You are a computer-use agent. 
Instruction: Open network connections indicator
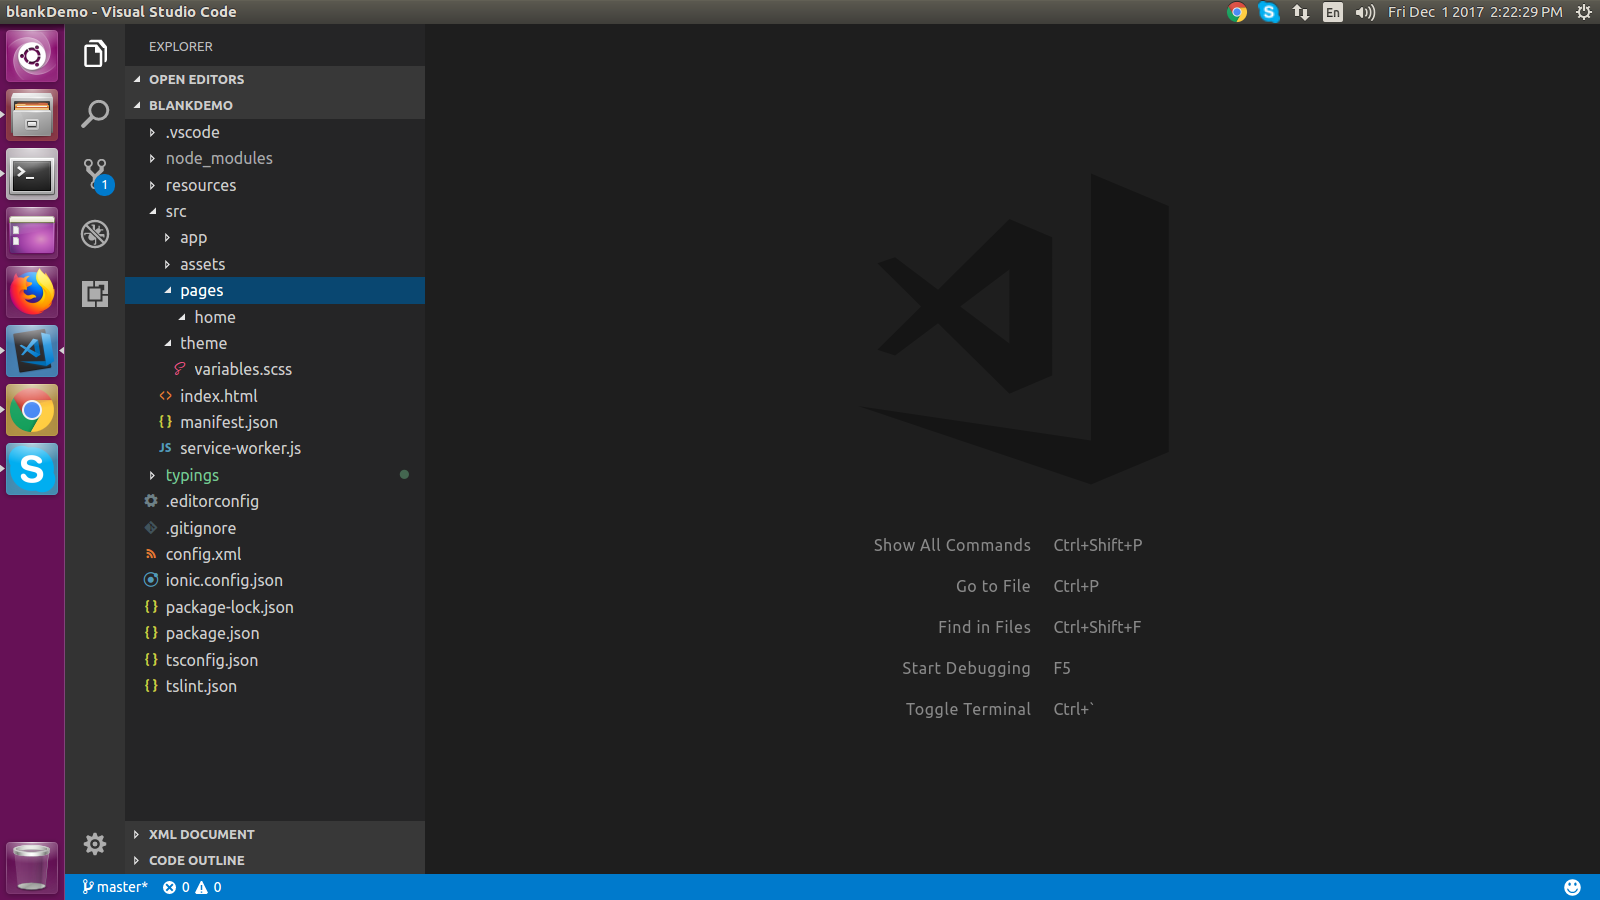coord(1301,12)
